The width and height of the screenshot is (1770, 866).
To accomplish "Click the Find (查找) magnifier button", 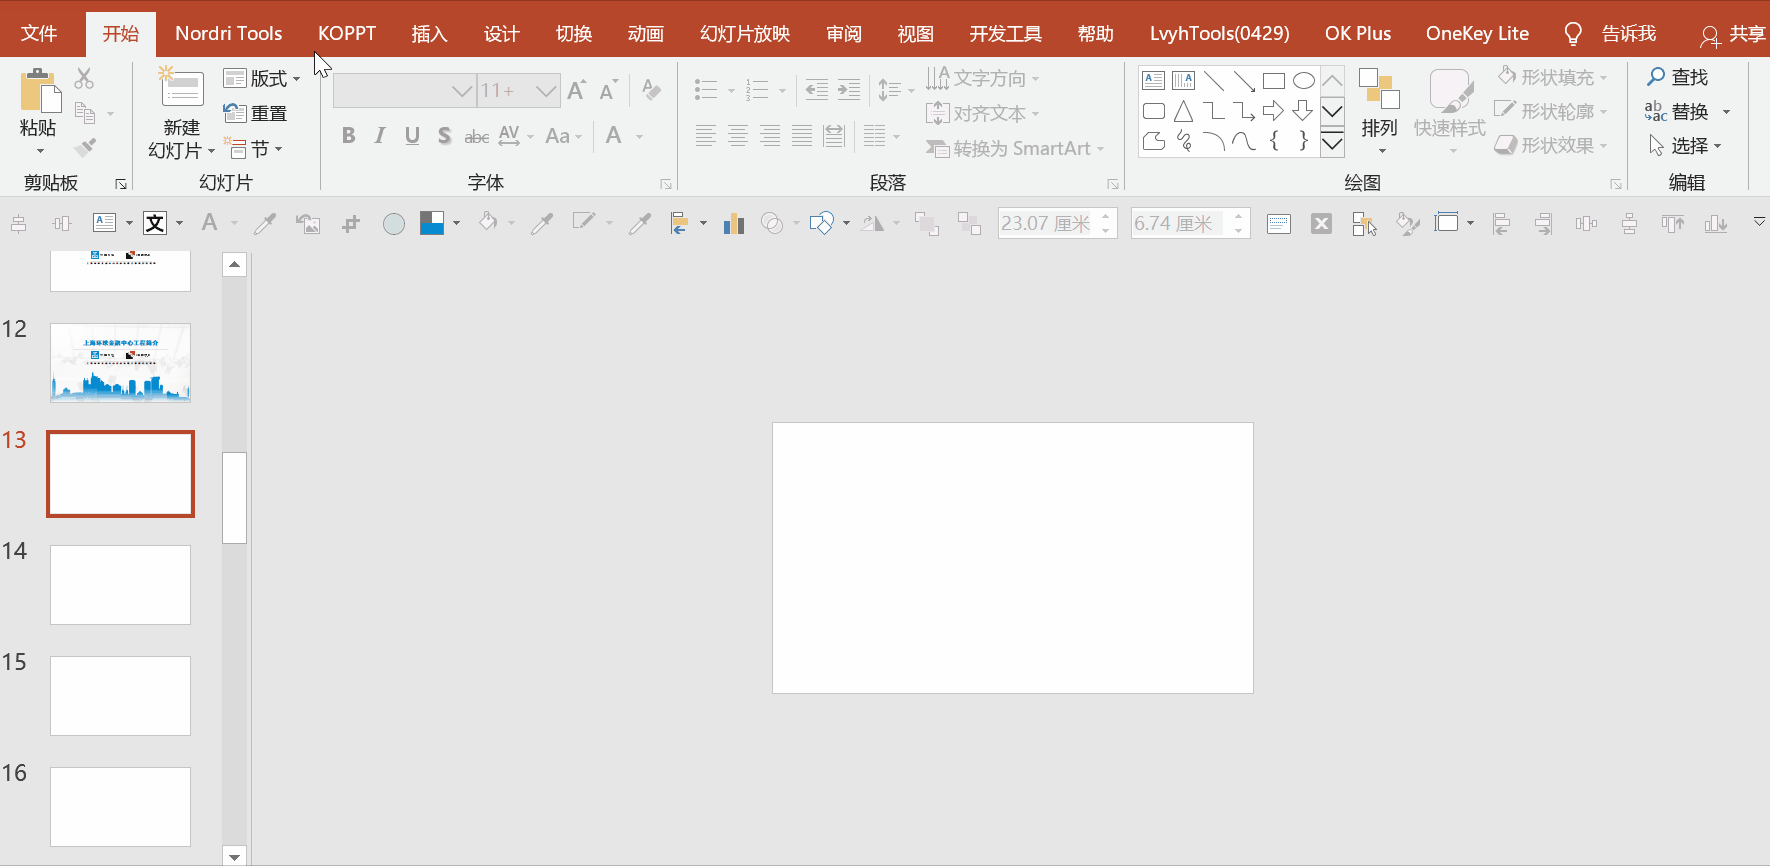I will pyautogui.click(x=1678, y=77).
